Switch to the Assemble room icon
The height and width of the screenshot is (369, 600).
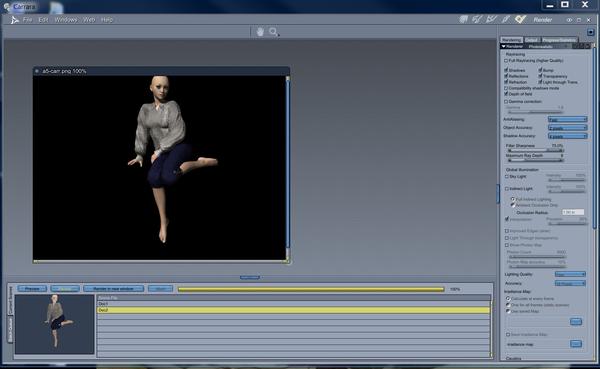(463, 19)
